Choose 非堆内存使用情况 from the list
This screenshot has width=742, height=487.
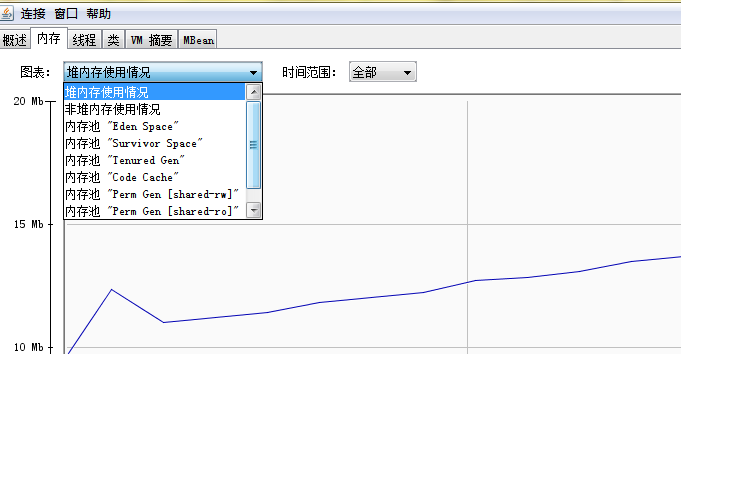(155, 109)
